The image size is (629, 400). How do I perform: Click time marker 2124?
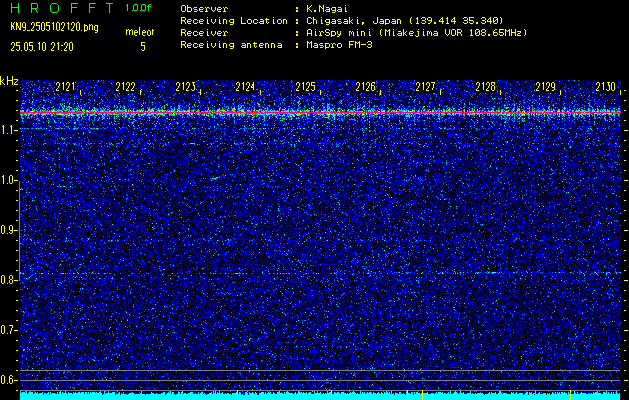(245, 87)
